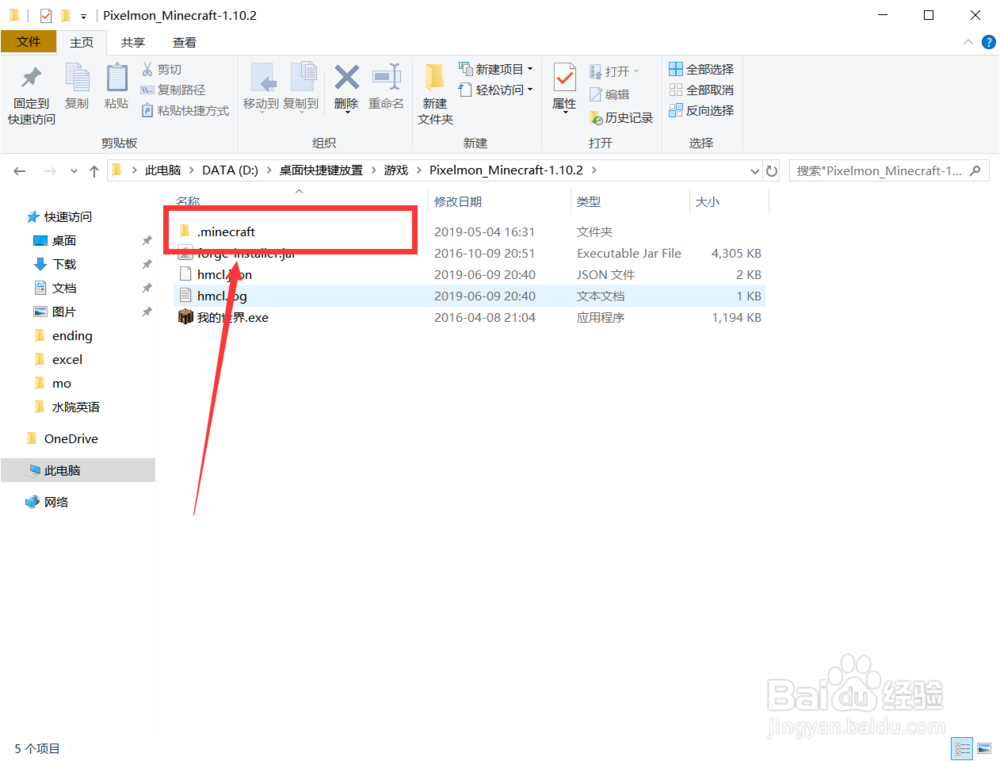1000x761 pixels.
Task: Sort by the 修改日期 column header
Action: tap(458, 202)
